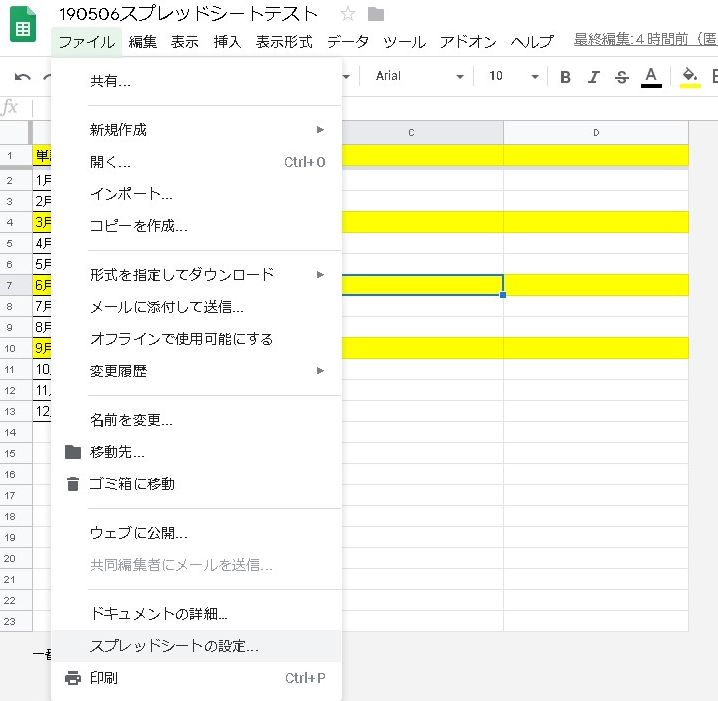Screen dimensions: 718x701
Task: Select ドキュメントの詳細... menu entry
Action: [x=196, y=613]
